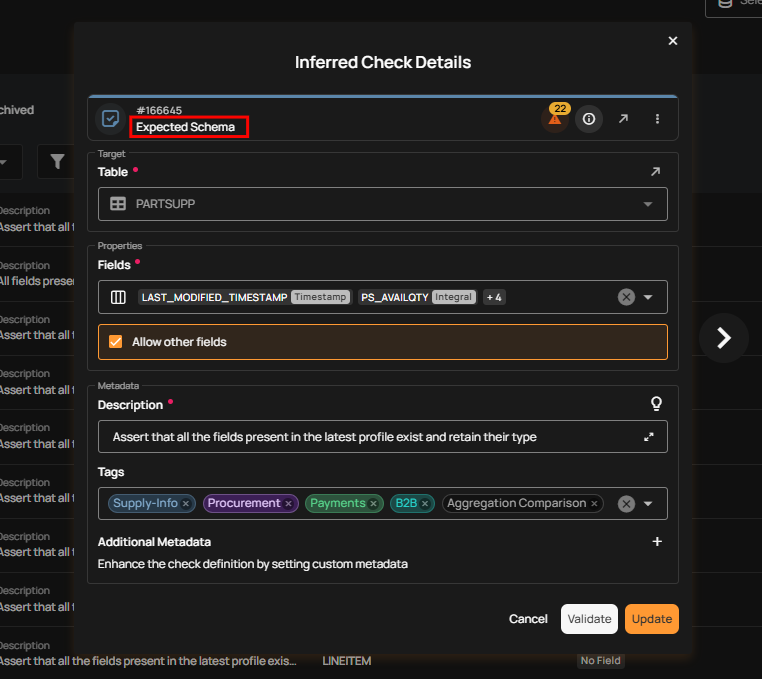The width and height of the screenshot is (762, 679).
Task: Expand the Tags dropdown arrow
Action: coord(648,504)
